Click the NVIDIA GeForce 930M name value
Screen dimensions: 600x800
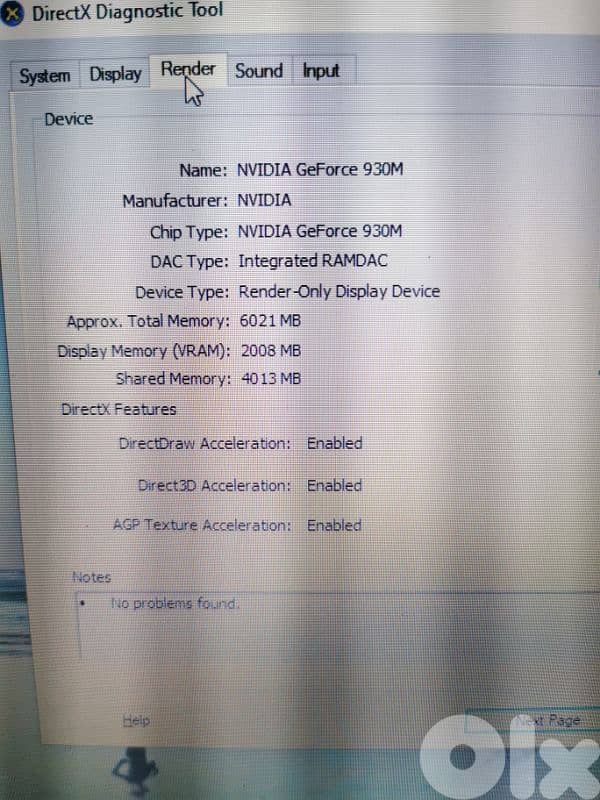(320, 169)
